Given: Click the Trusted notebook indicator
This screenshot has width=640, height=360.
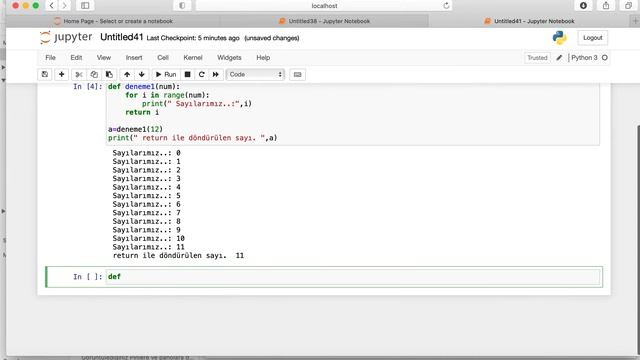Looking at the screenshot, I should click(x=537, y=58).
